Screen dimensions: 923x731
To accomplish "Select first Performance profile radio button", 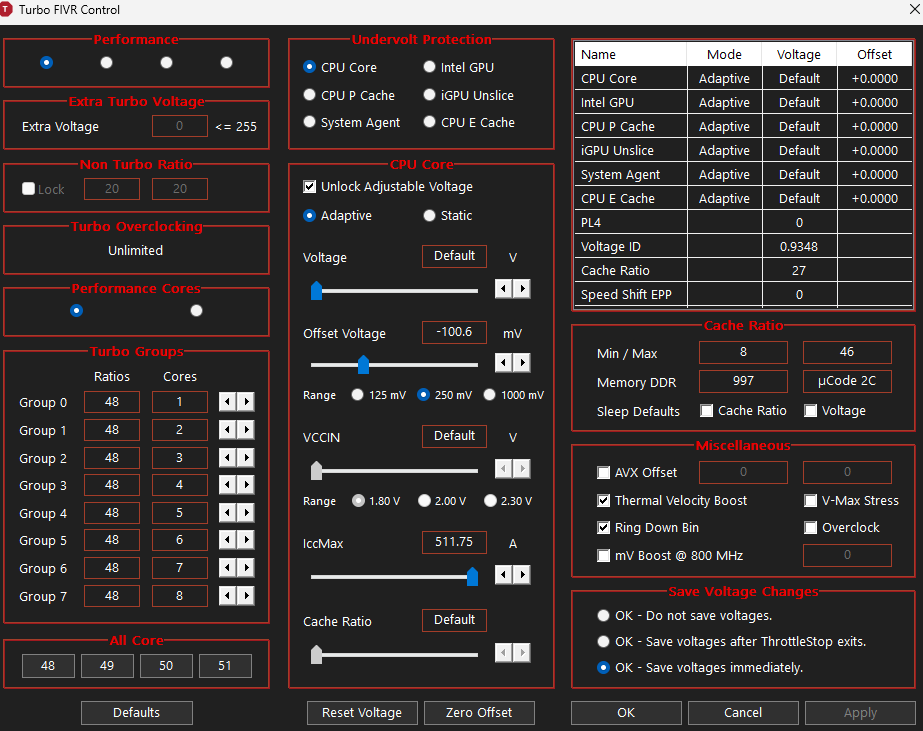I will [47, 62].
